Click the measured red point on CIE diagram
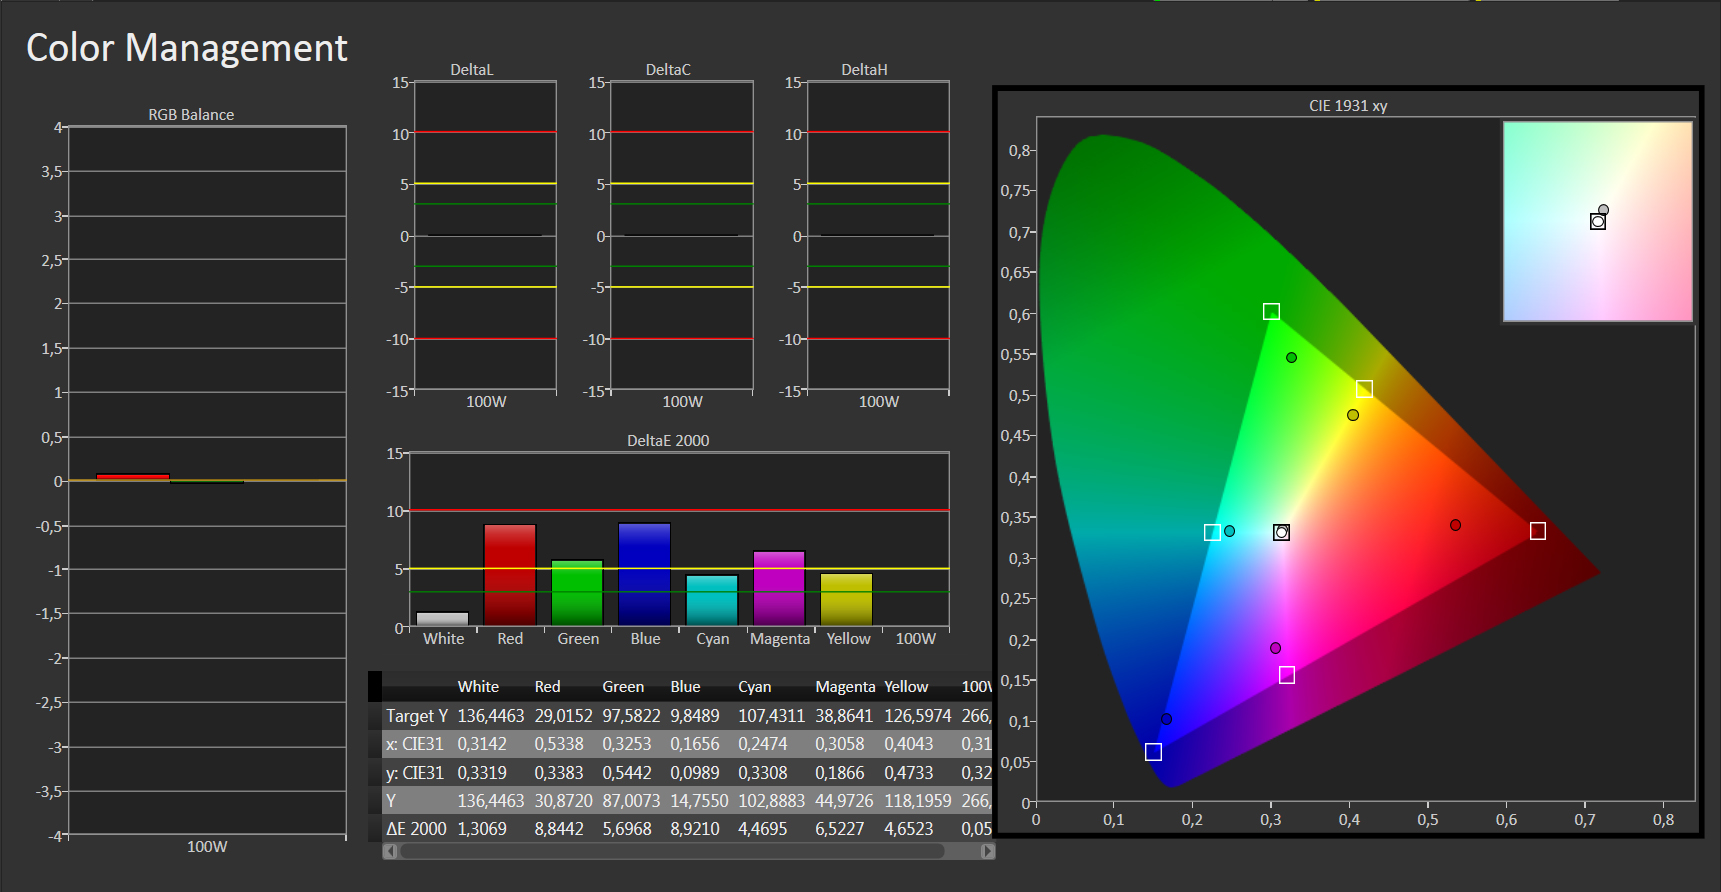The width and height of the screenshot is (1721, 892). coord(1456,525)
